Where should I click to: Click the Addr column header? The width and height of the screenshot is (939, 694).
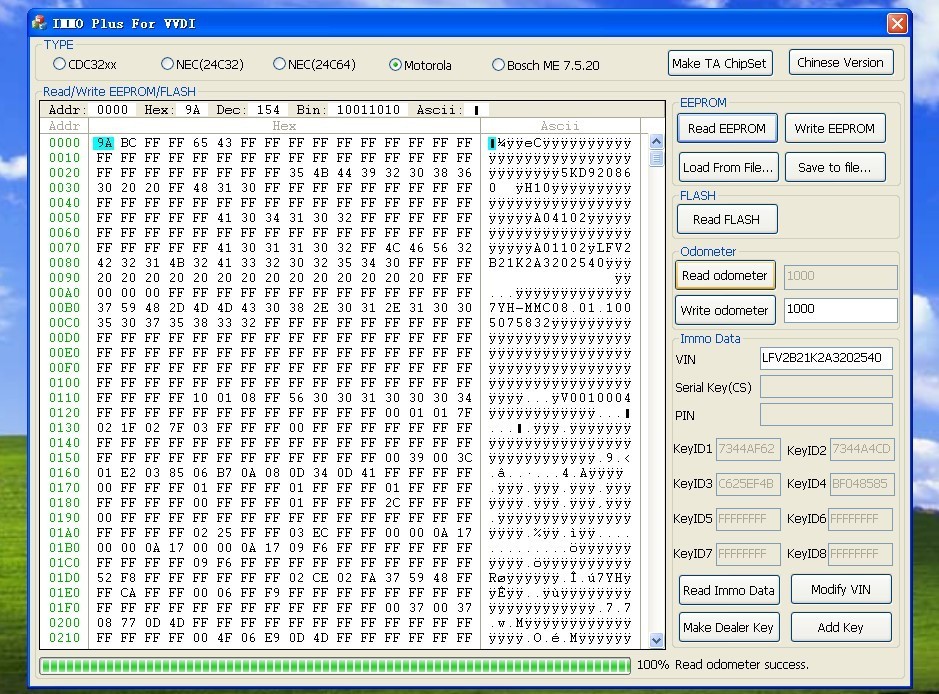click(64, 126)
